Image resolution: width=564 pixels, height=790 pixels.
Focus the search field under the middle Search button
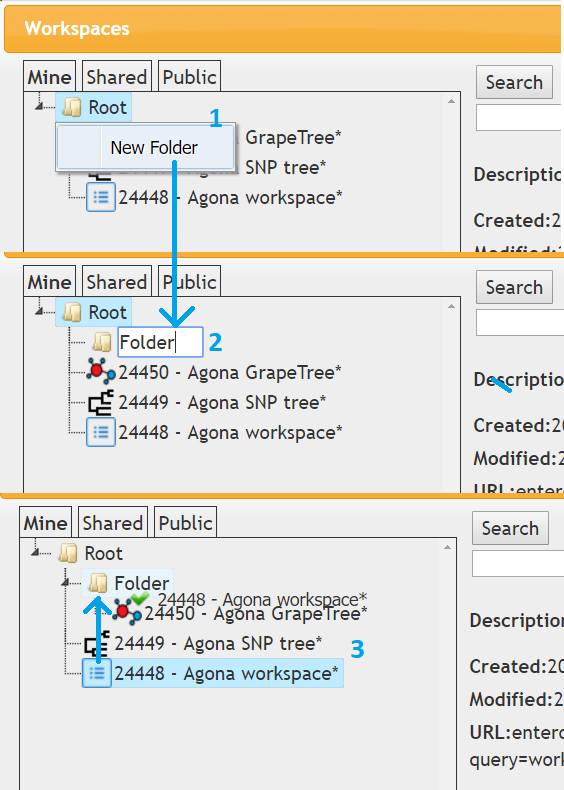[520, 323]
